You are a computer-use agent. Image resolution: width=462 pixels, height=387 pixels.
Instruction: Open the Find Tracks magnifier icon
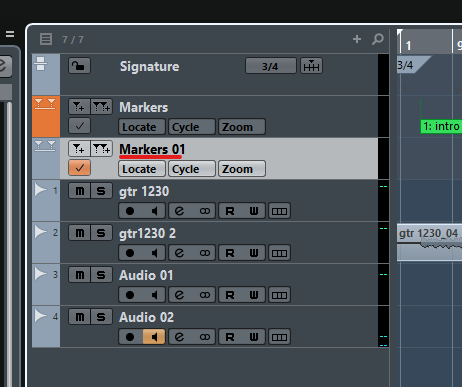(378, 39)
